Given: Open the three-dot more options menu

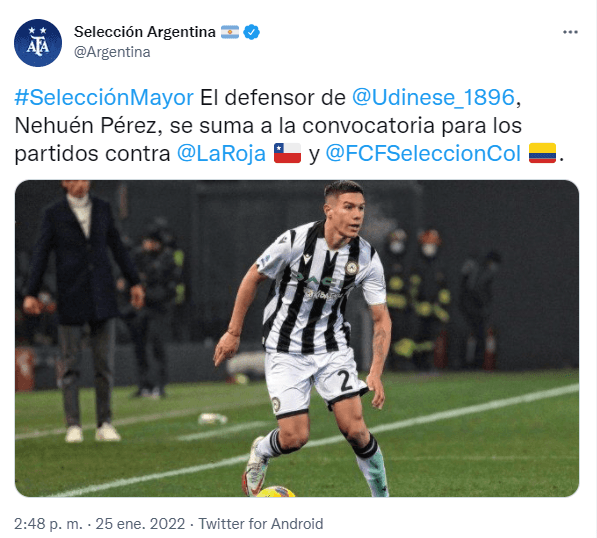Looking at the screenshot, I should click(570, 32).
